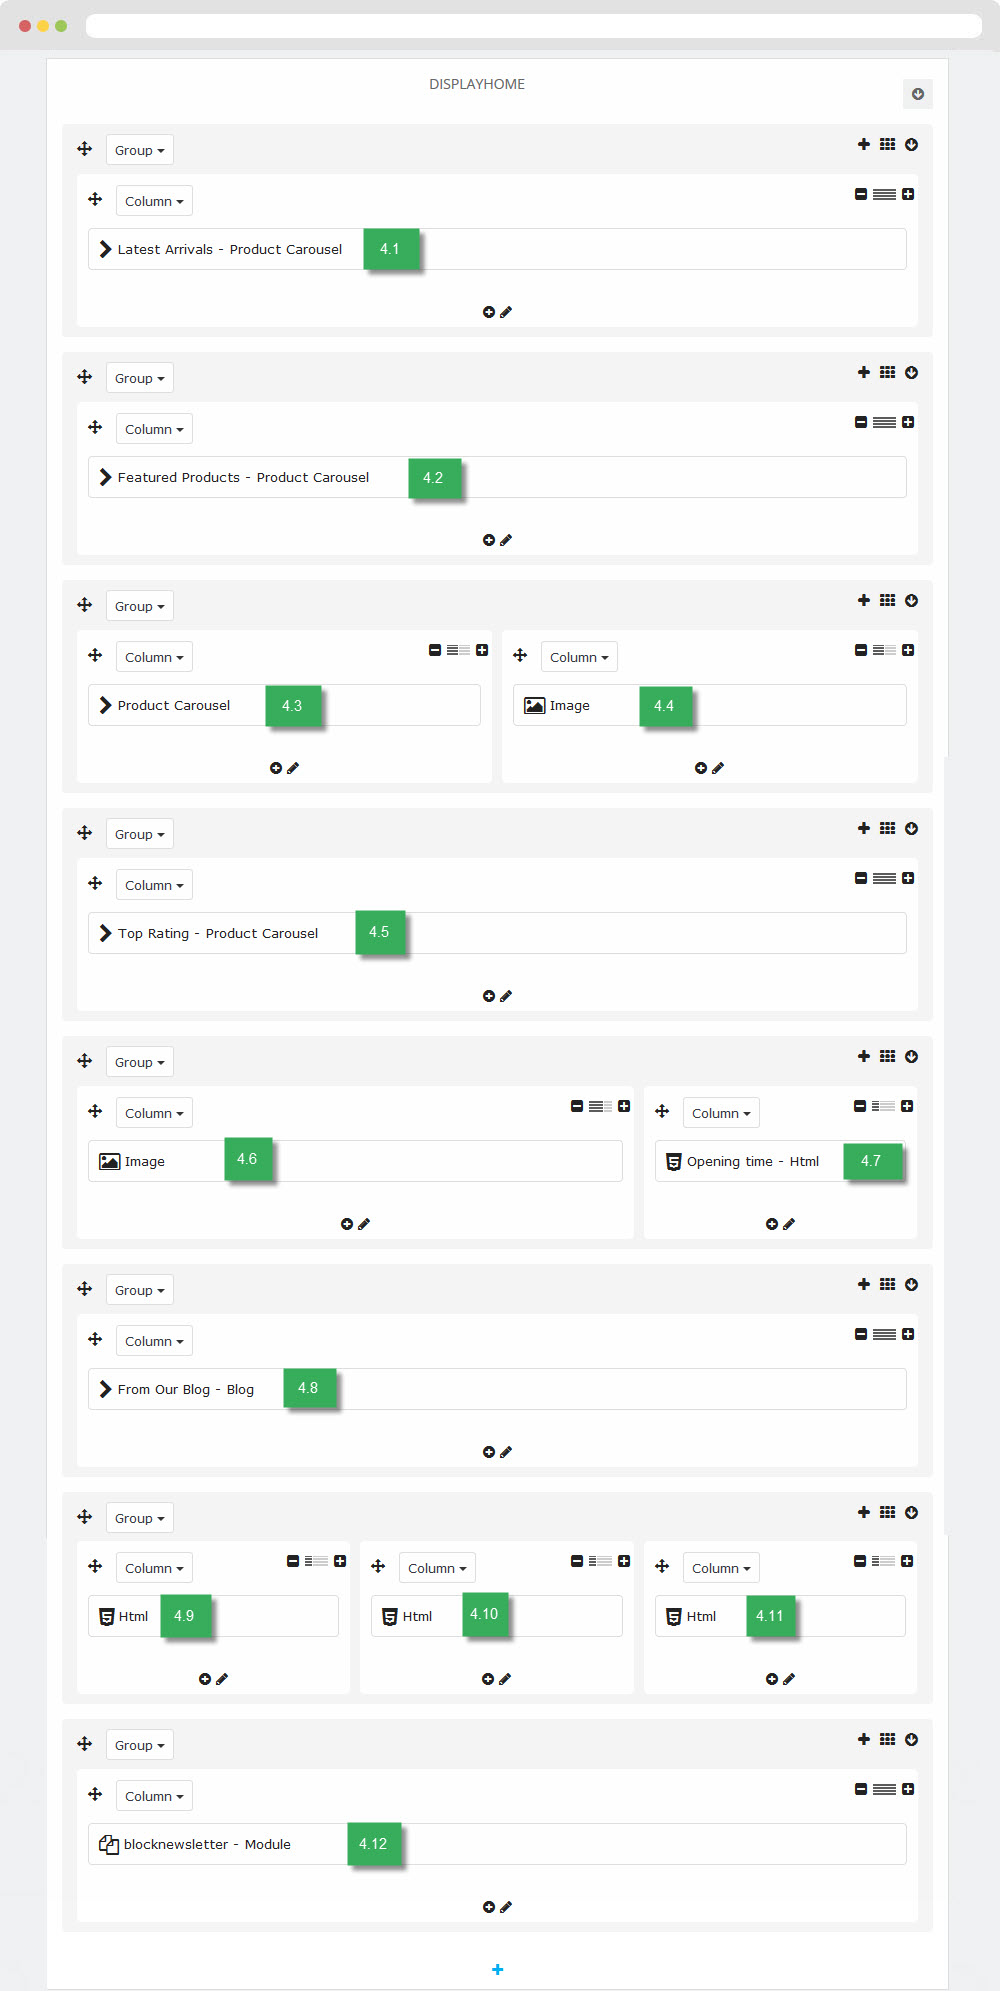Click column width lines icon in Top Rating column
This screenshot has width=1000, height=1991.
[x=884, y=878]
